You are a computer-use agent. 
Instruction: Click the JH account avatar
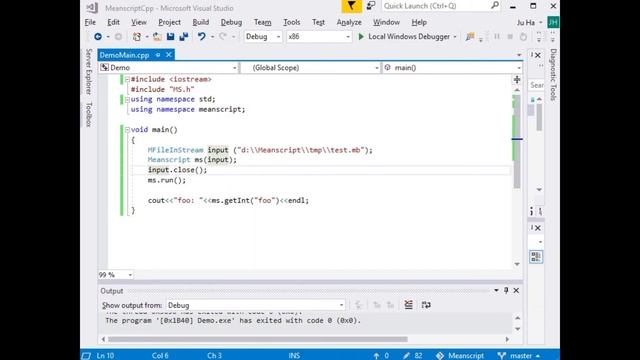click(x=553, y=22)
